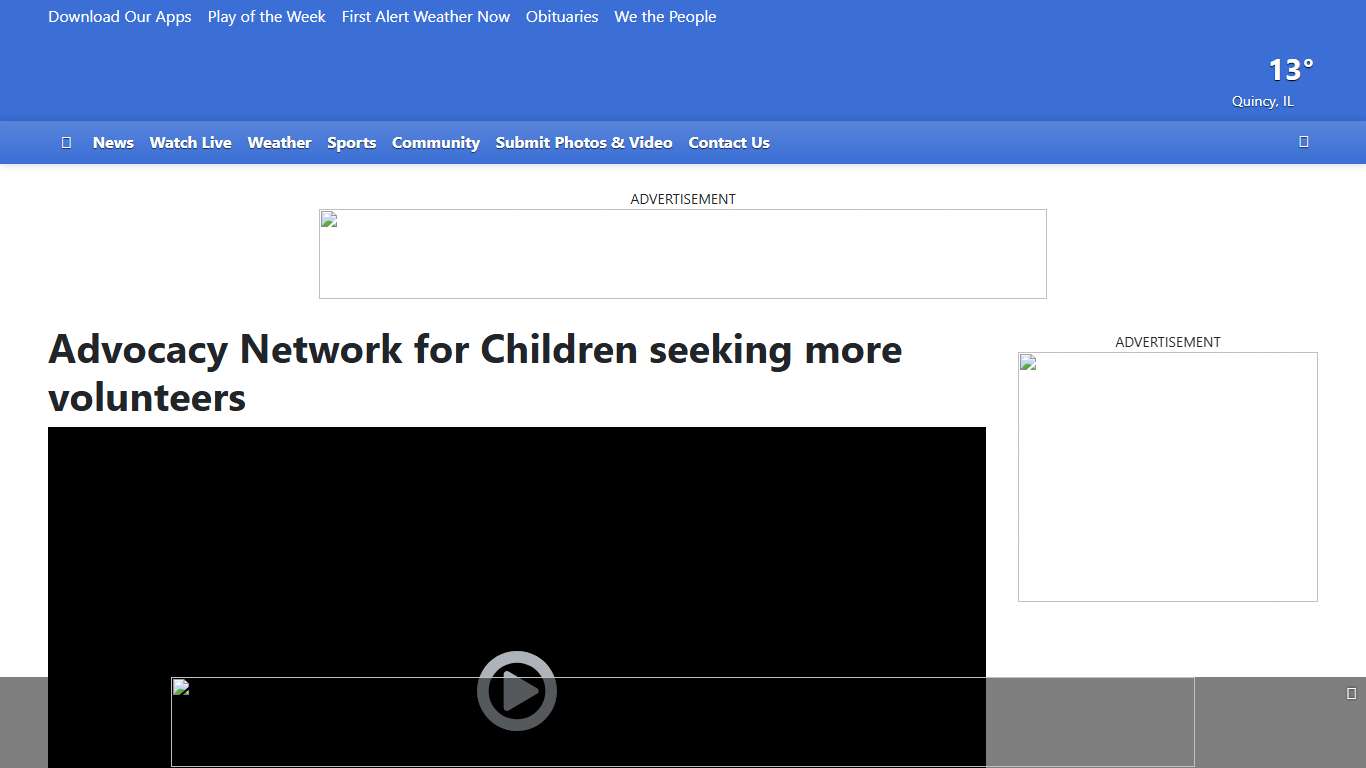
Task: Click the Play of the Week link
Action: click(x=266, y=16)
